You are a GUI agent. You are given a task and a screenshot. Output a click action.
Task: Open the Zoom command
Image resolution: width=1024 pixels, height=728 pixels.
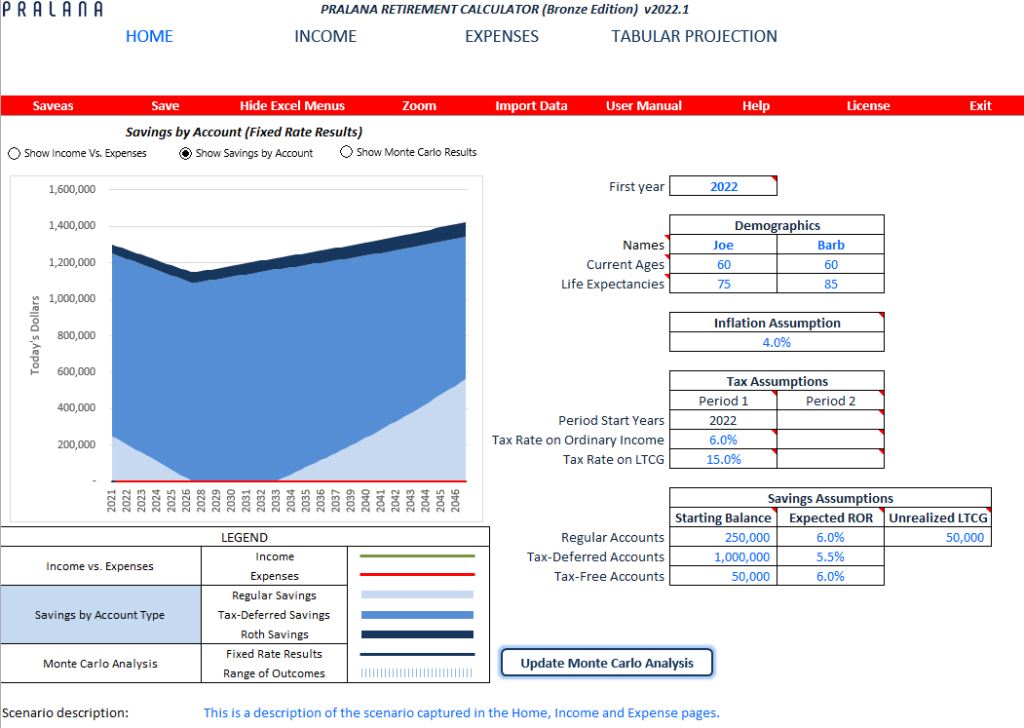[x=418, y=105]
